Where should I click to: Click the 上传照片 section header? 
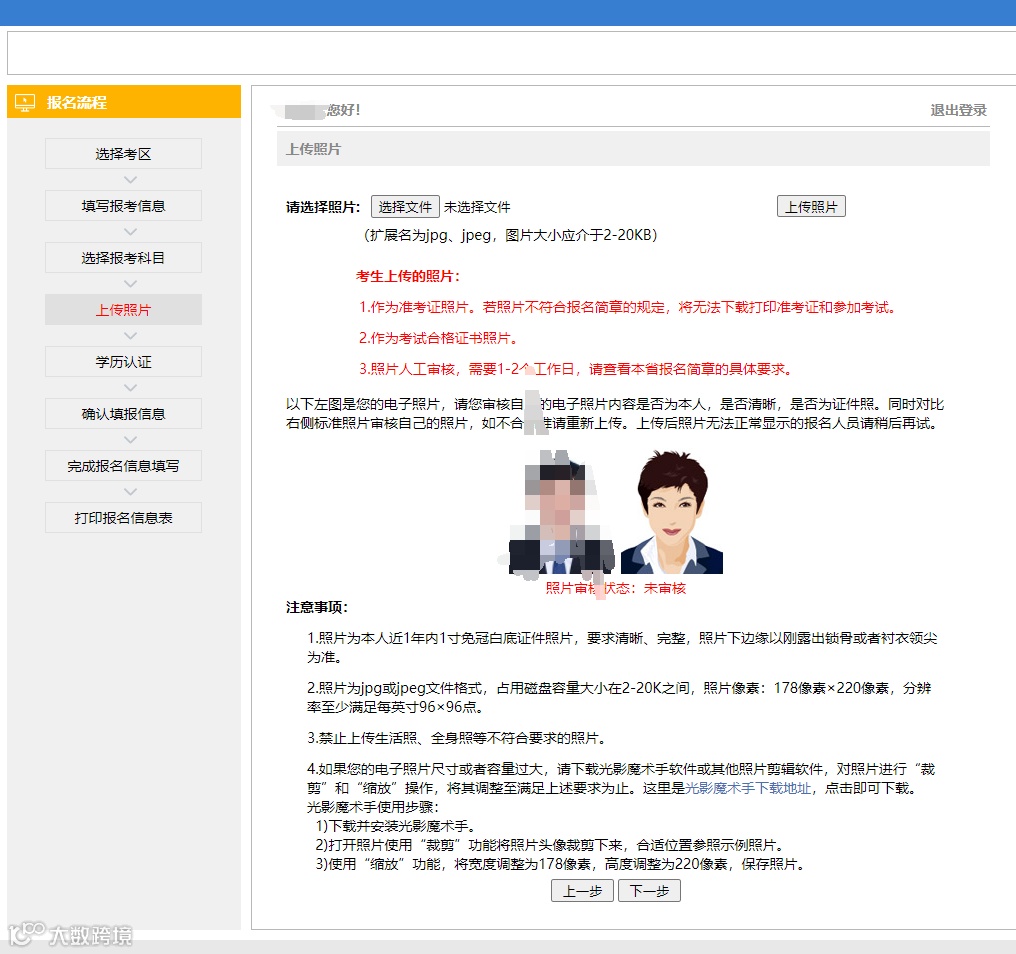633,149
